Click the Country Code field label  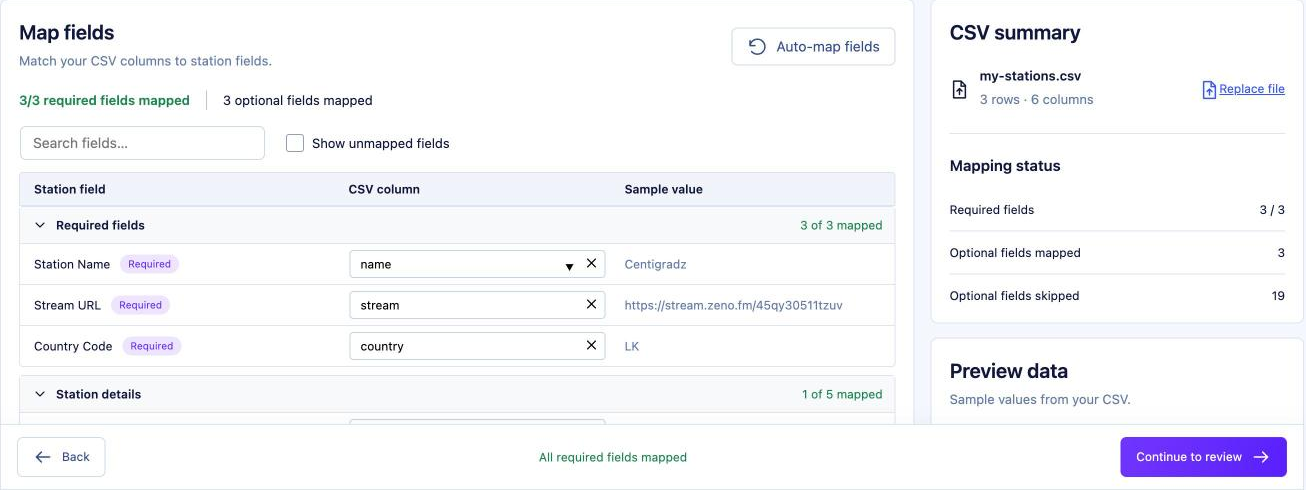pos(73,346)
